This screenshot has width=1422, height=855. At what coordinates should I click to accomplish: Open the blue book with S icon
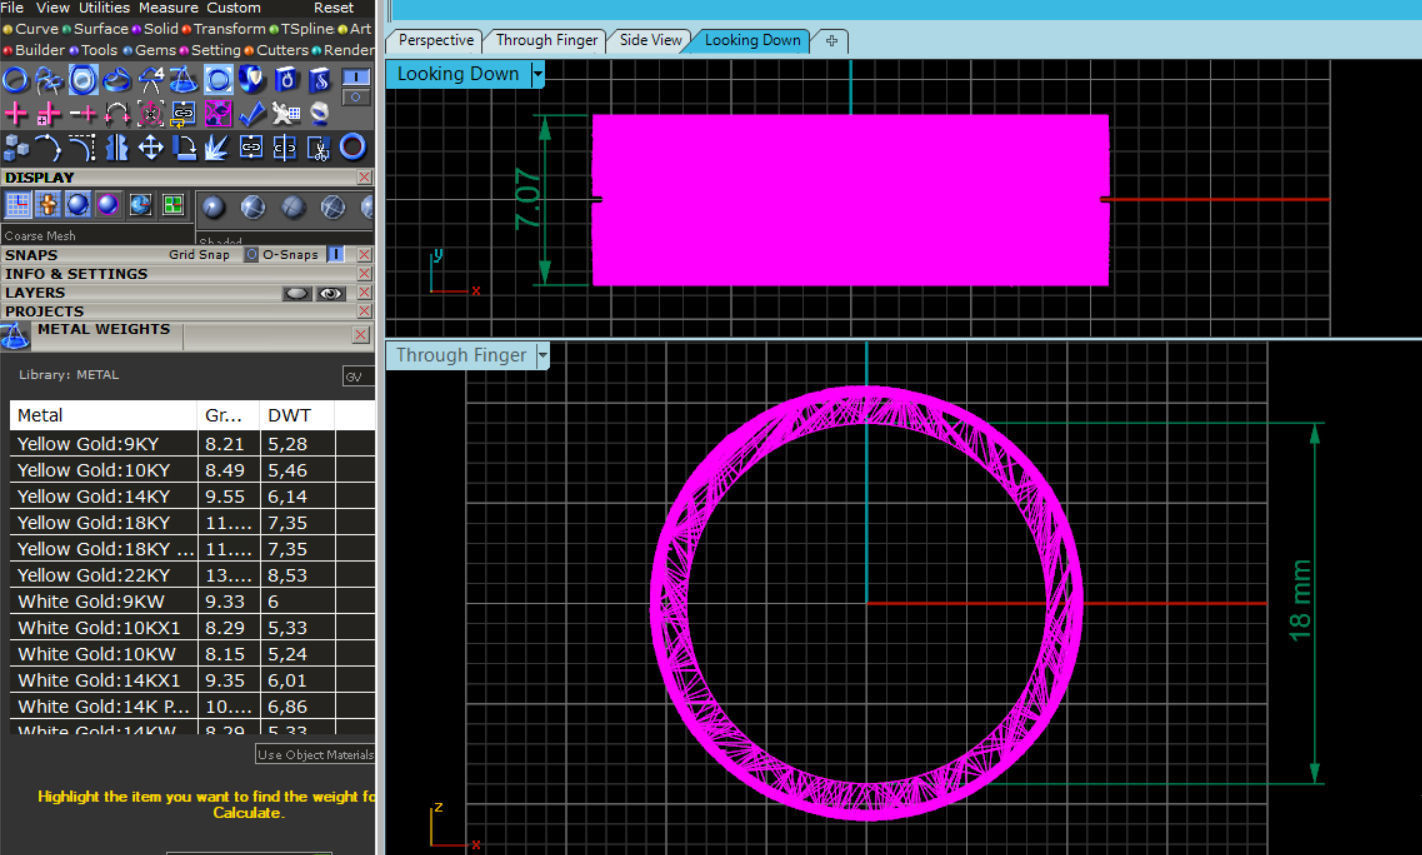[x=320, y=79]
